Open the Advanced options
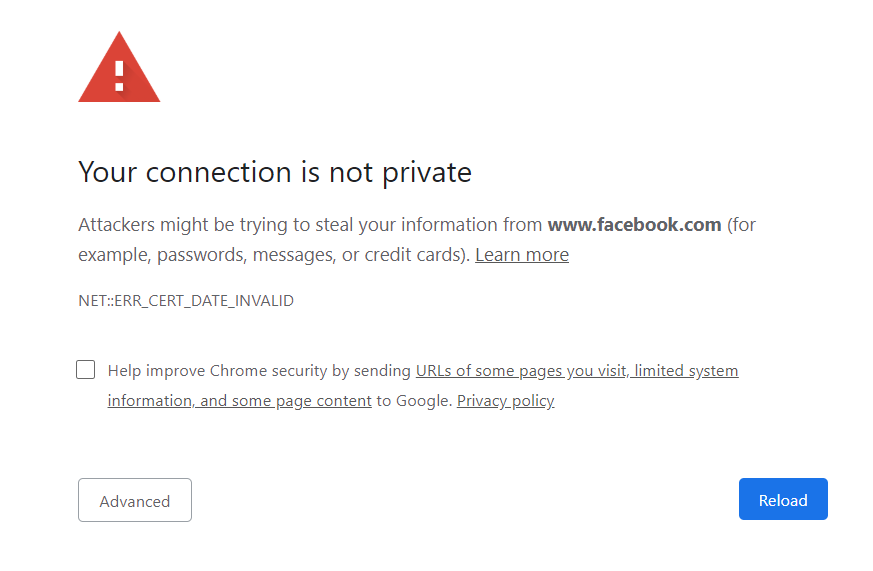Image resolution: width=873 pixels, height=571 pixels. tap(135, 500)
